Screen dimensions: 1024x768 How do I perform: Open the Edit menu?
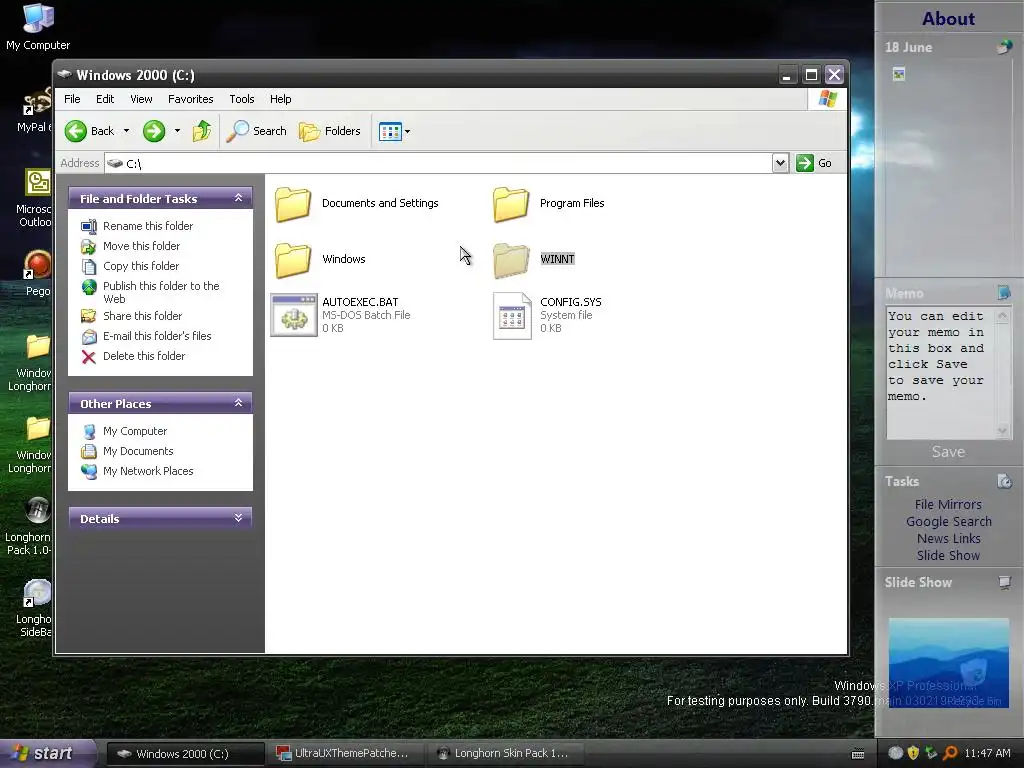pyautogui.click(x=104, y=99)
